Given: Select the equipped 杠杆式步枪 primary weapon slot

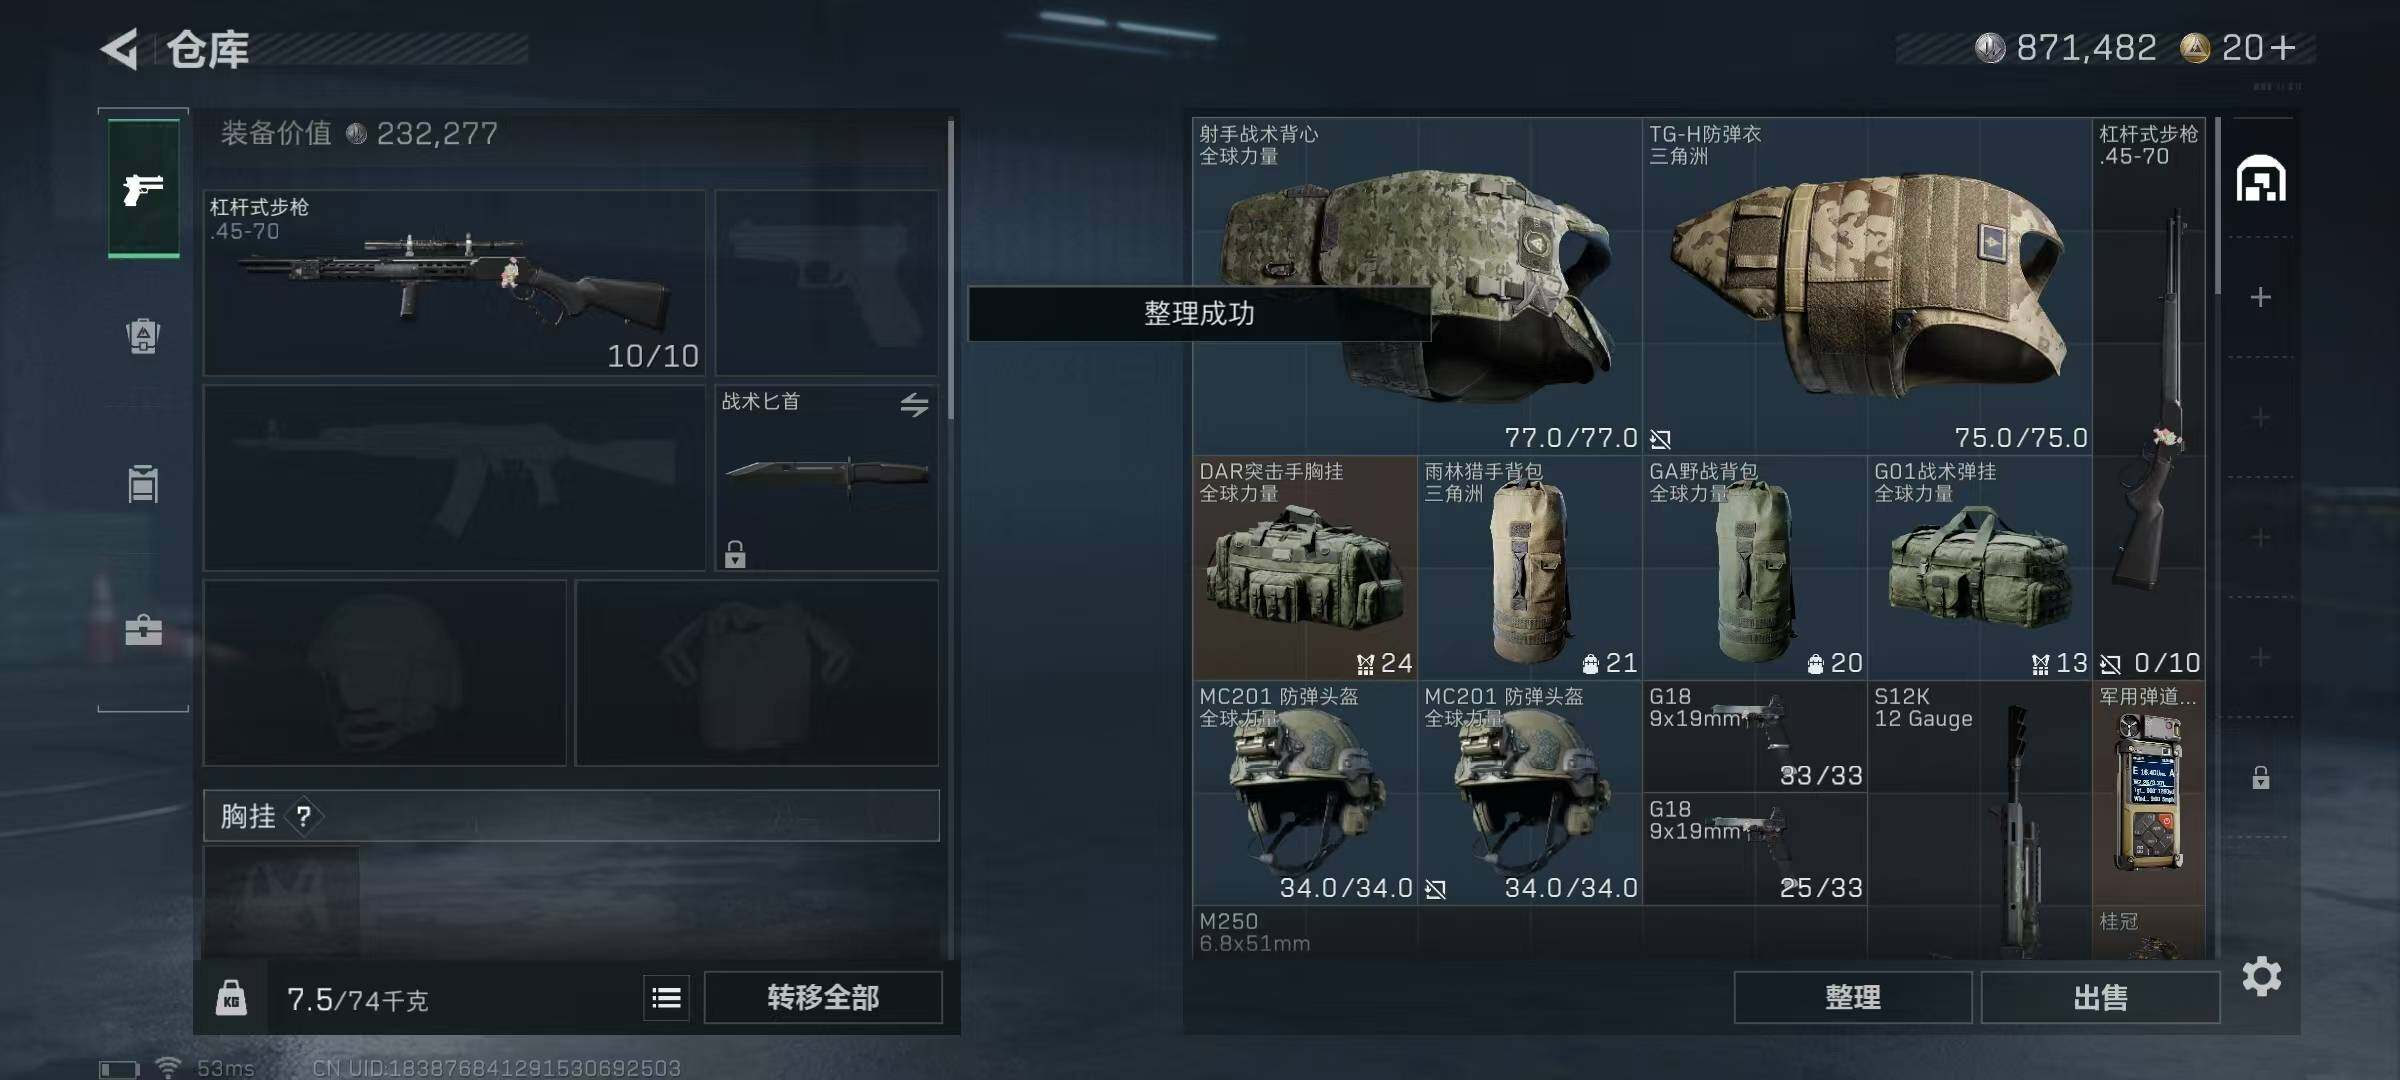Looking at the screenshot, I should tap(454, 283).
